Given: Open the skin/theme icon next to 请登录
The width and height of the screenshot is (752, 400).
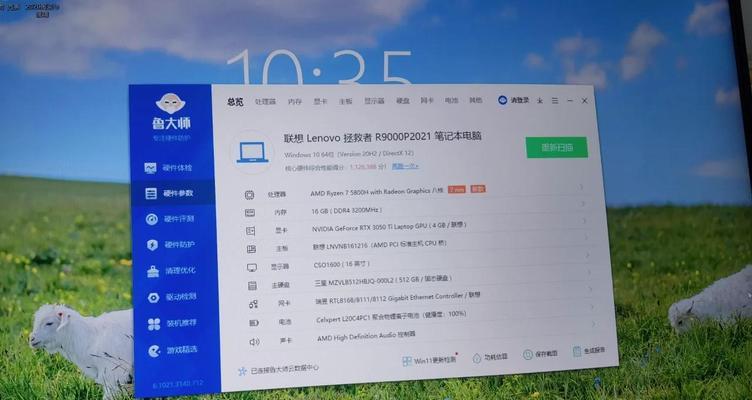Looking at the screenshot, I should 540,101.
